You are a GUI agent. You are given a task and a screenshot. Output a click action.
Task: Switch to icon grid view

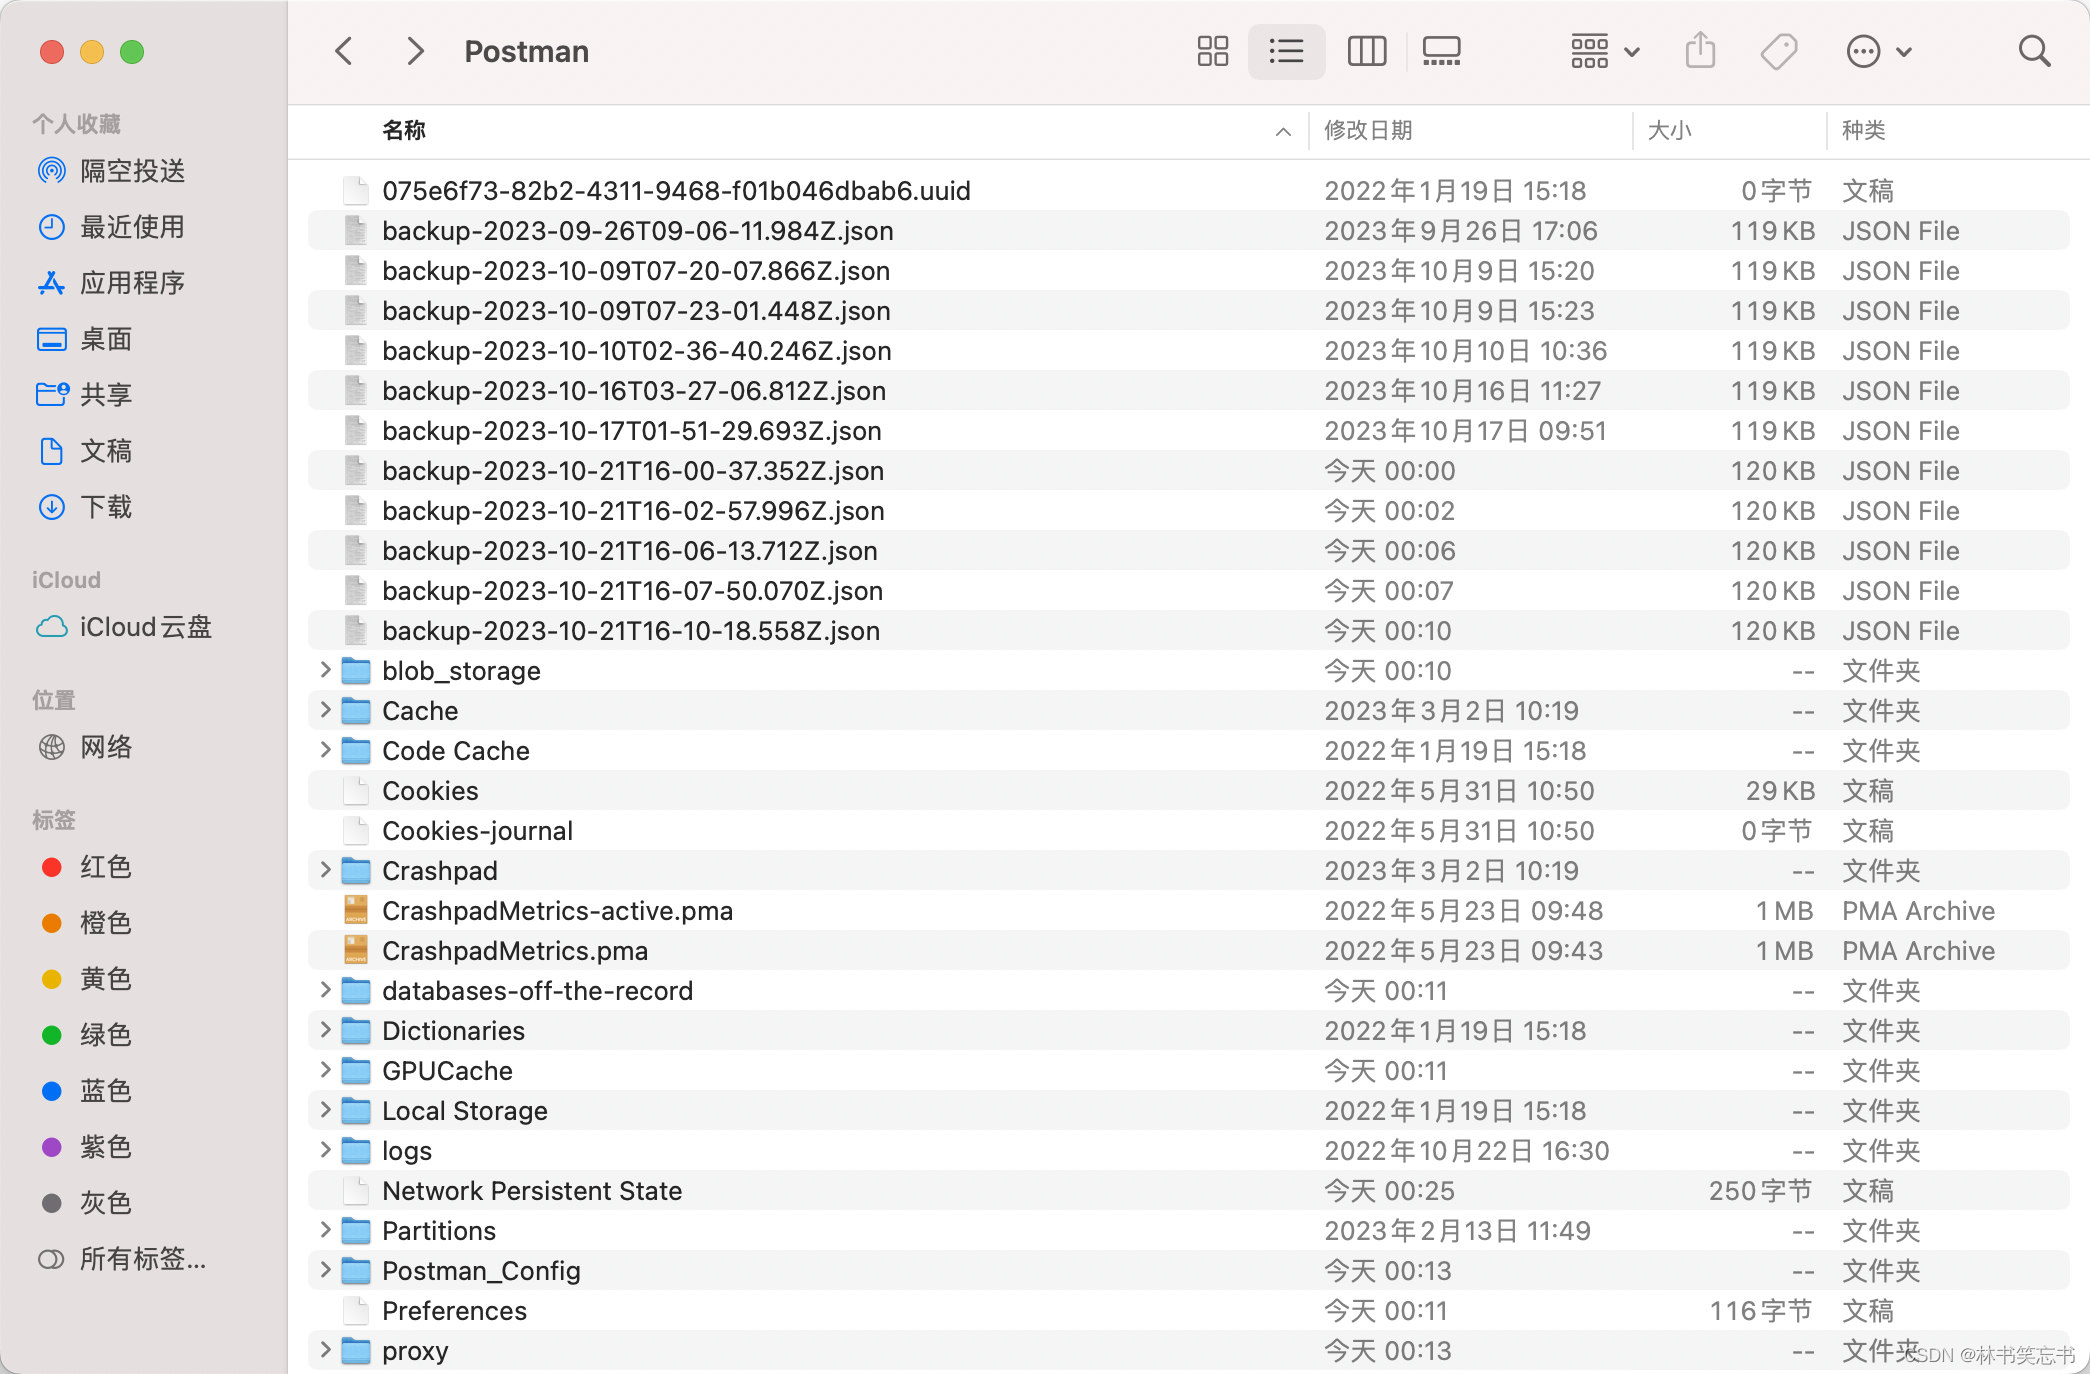[1212, 51]
